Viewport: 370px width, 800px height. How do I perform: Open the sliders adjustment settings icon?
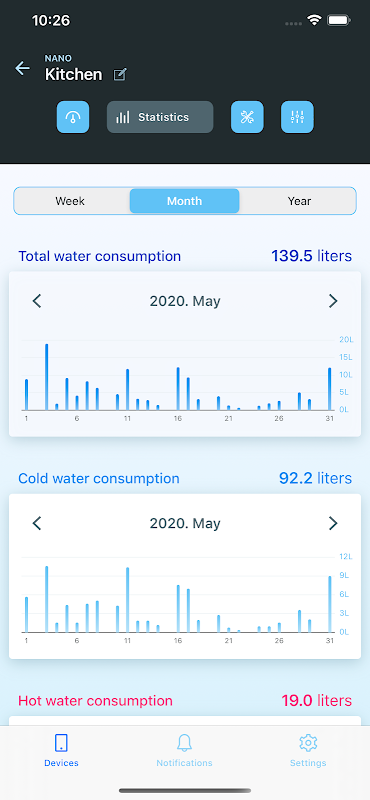(x=298, y=117)
